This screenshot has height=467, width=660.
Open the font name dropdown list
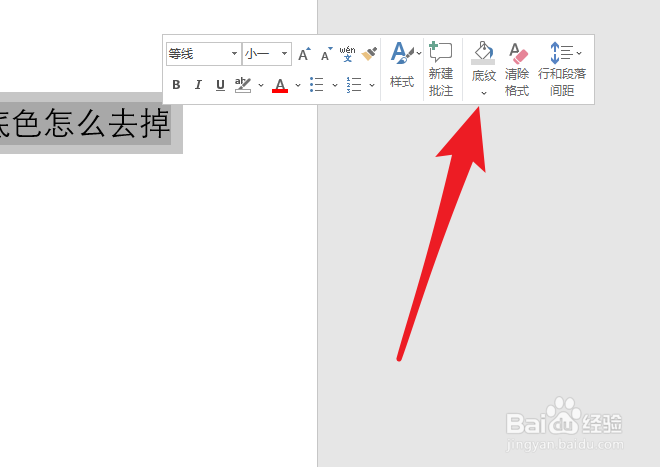pyautogui.click(x=234, y=54)
